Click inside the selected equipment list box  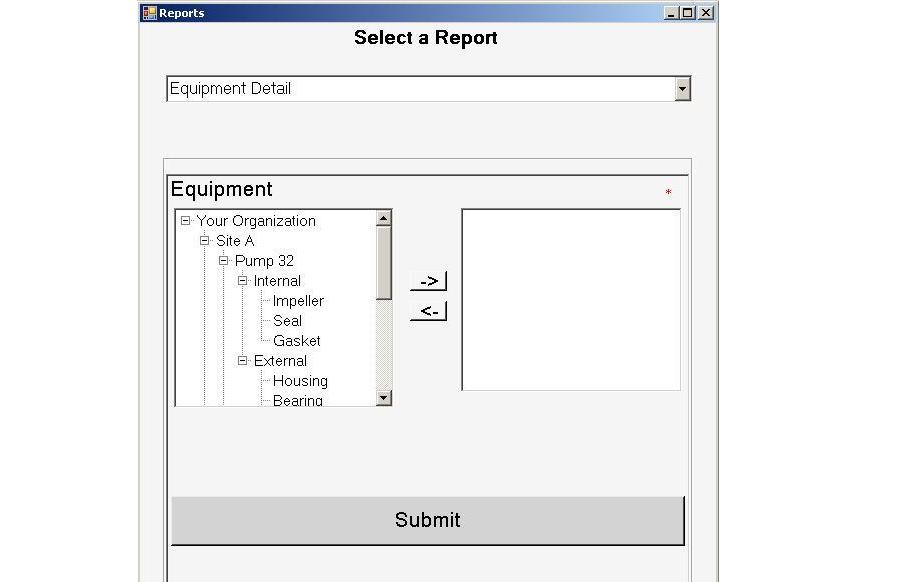click(x=570, y=299)
